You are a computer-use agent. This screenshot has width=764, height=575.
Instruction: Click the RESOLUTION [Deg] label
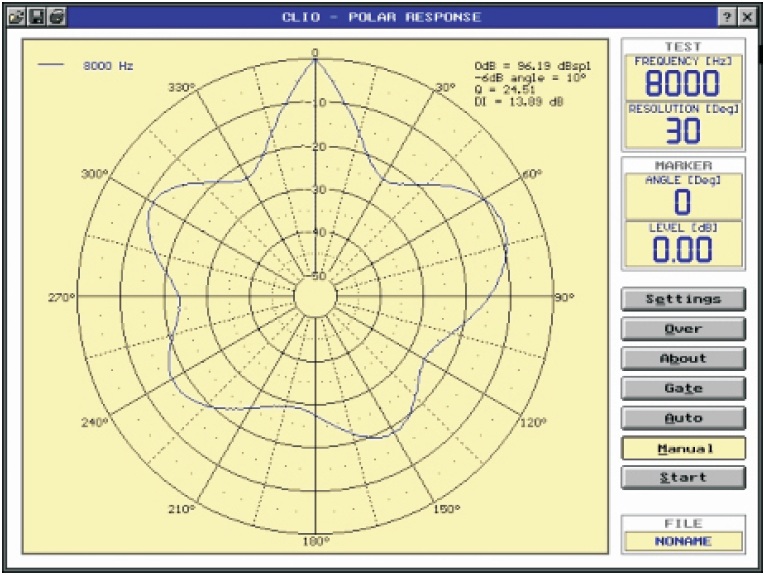pyautogui.click(x=683, y=109)
